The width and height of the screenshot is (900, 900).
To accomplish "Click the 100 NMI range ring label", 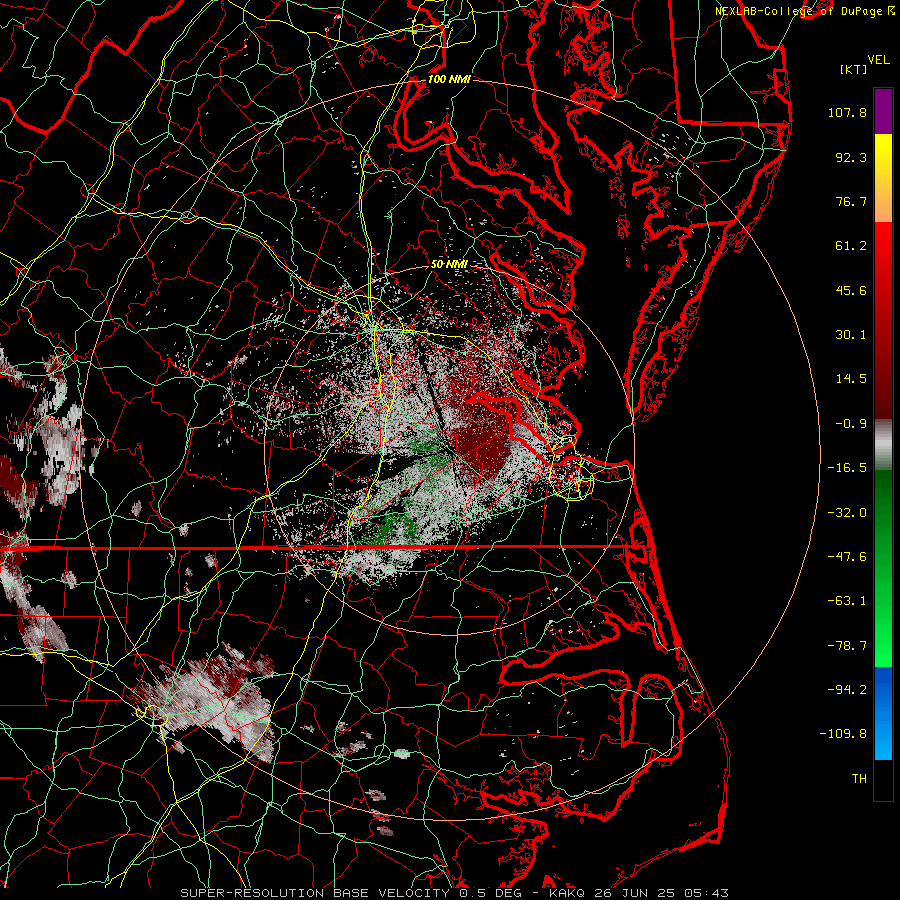I will [449, 79].
